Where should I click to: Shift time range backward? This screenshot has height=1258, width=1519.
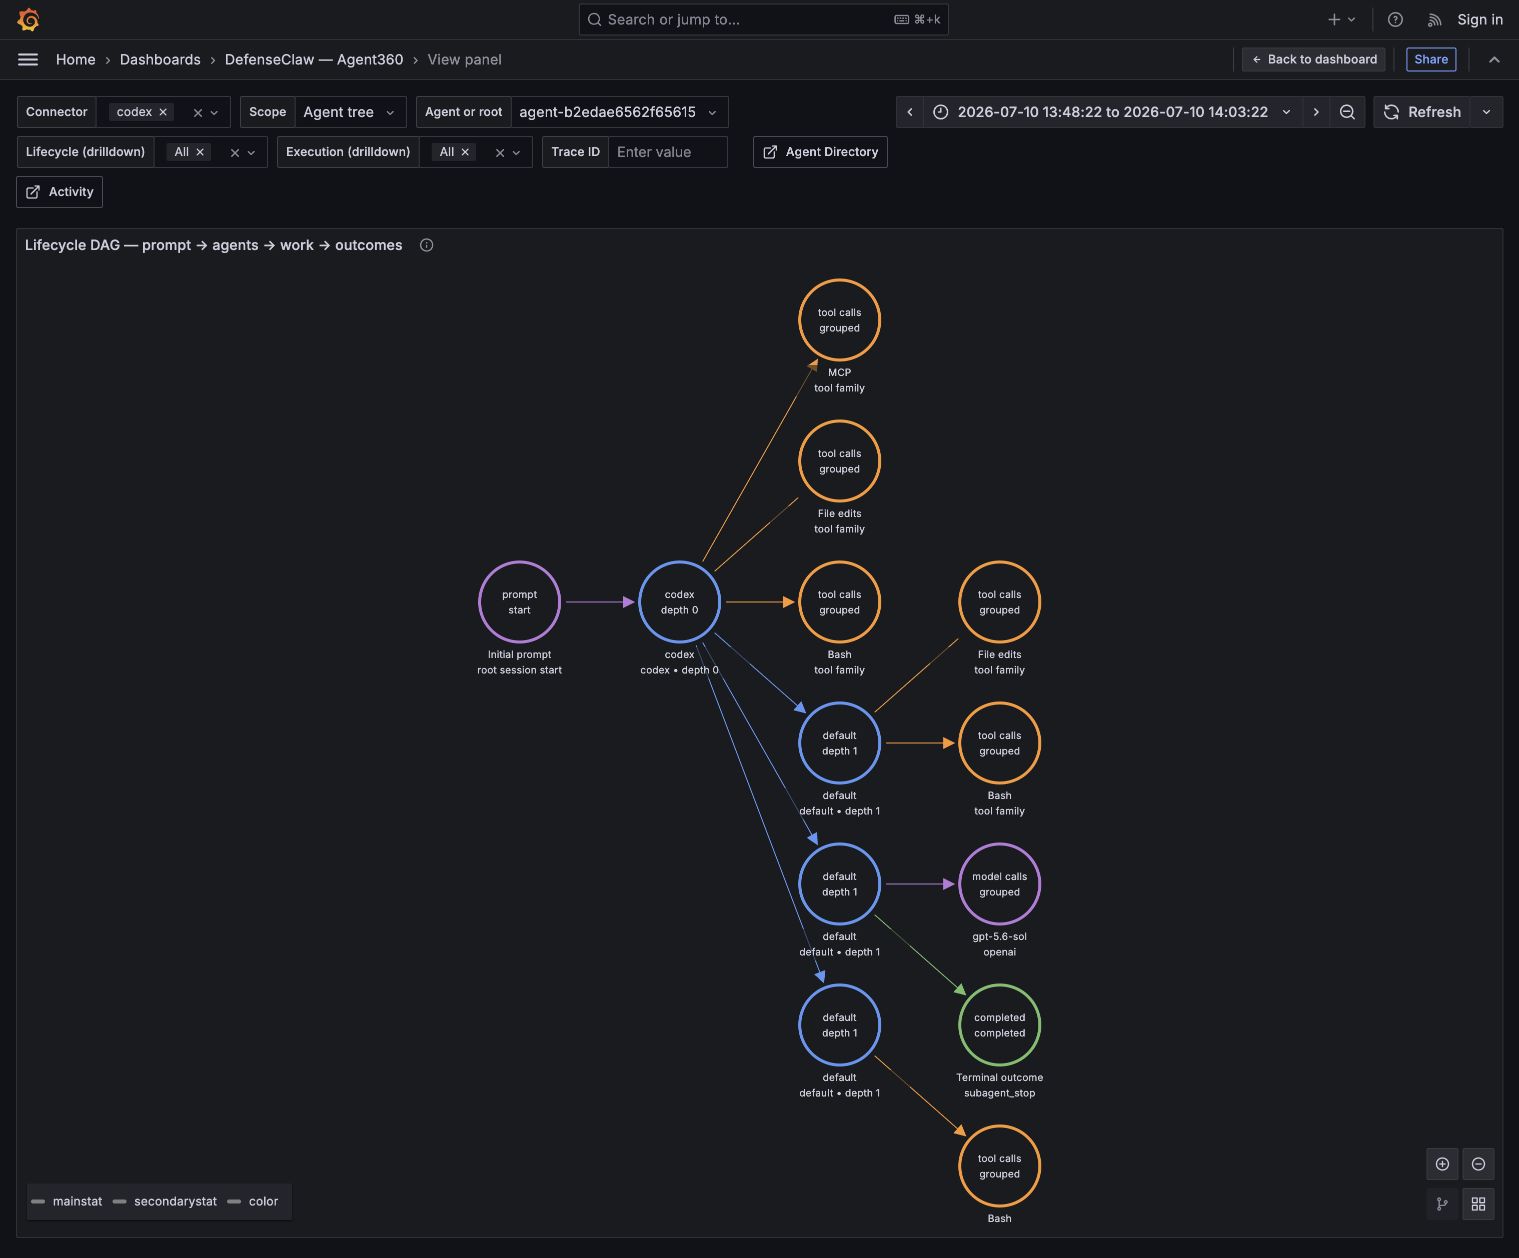coord(910,112)
